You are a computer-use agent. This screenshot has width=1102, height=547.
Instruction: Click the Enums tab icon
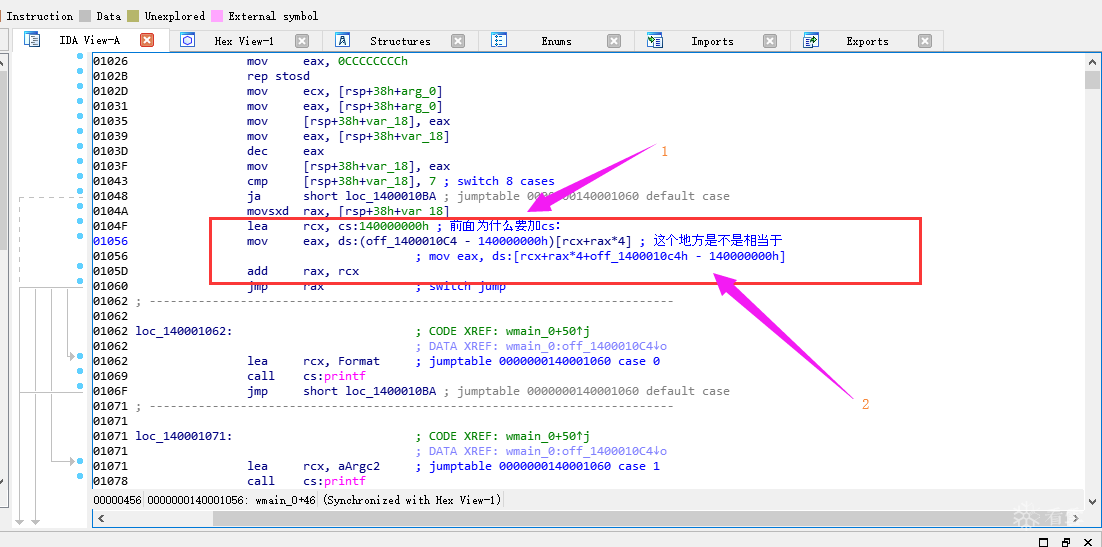499,40
